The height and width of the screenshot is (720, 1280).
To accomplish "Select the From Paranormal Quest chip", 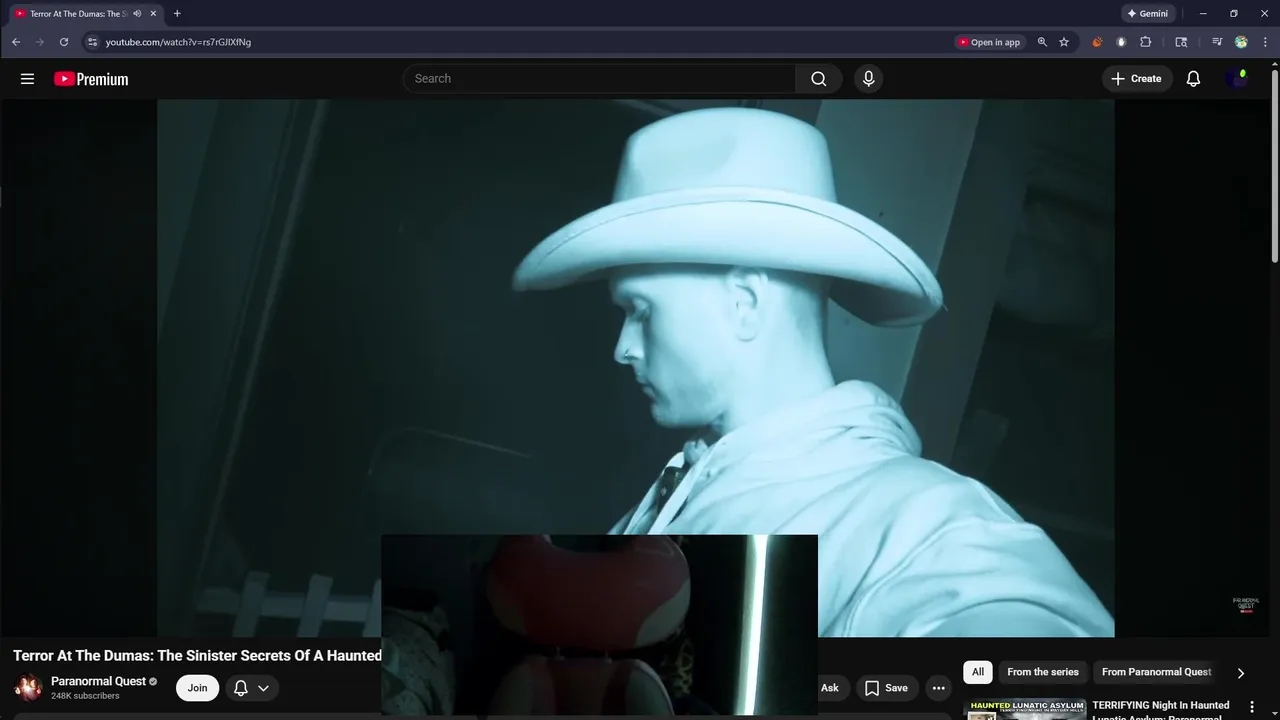I will 1156,672.
